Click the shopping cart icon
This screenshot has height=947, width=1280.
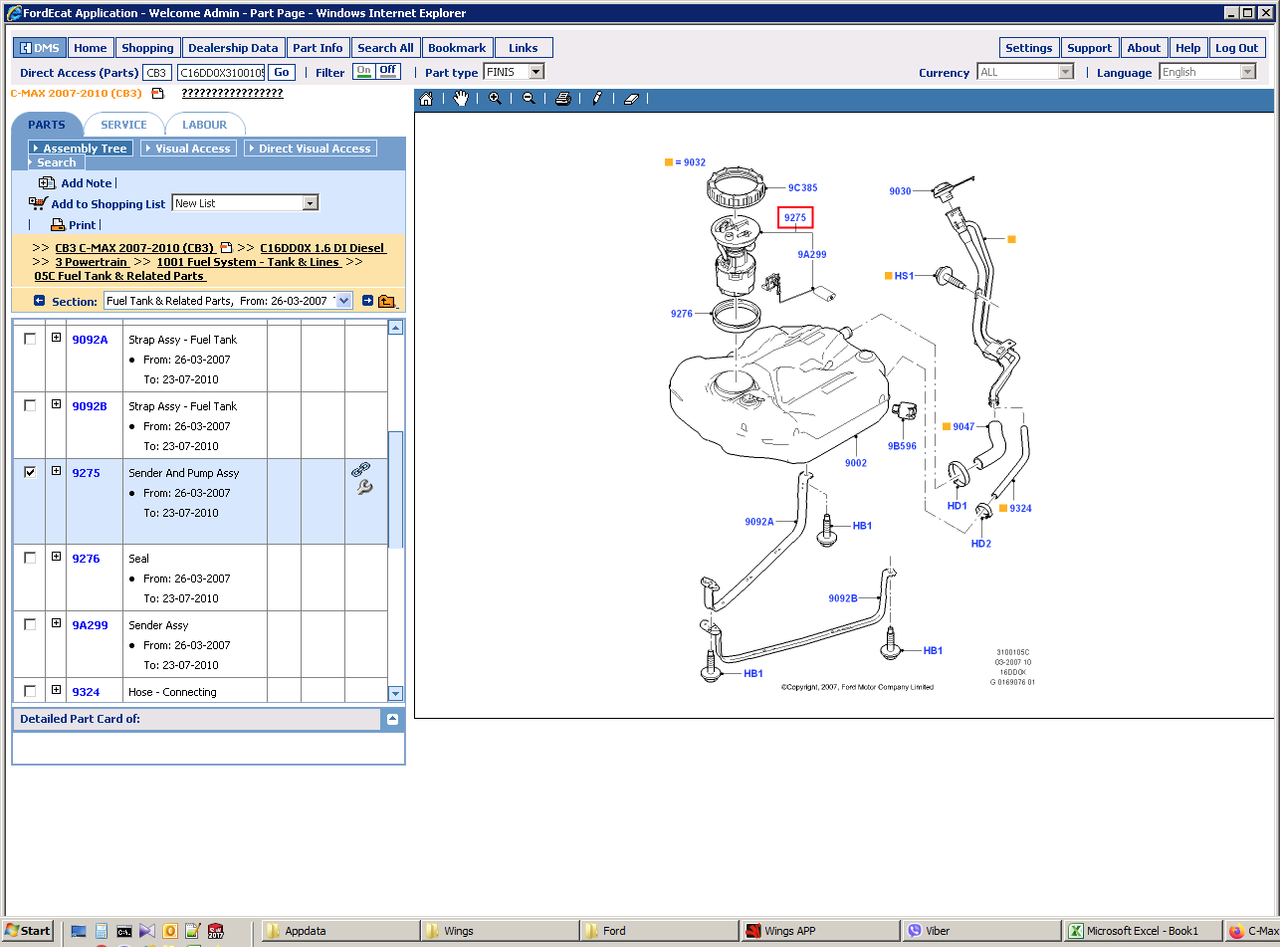pos(38,203)
